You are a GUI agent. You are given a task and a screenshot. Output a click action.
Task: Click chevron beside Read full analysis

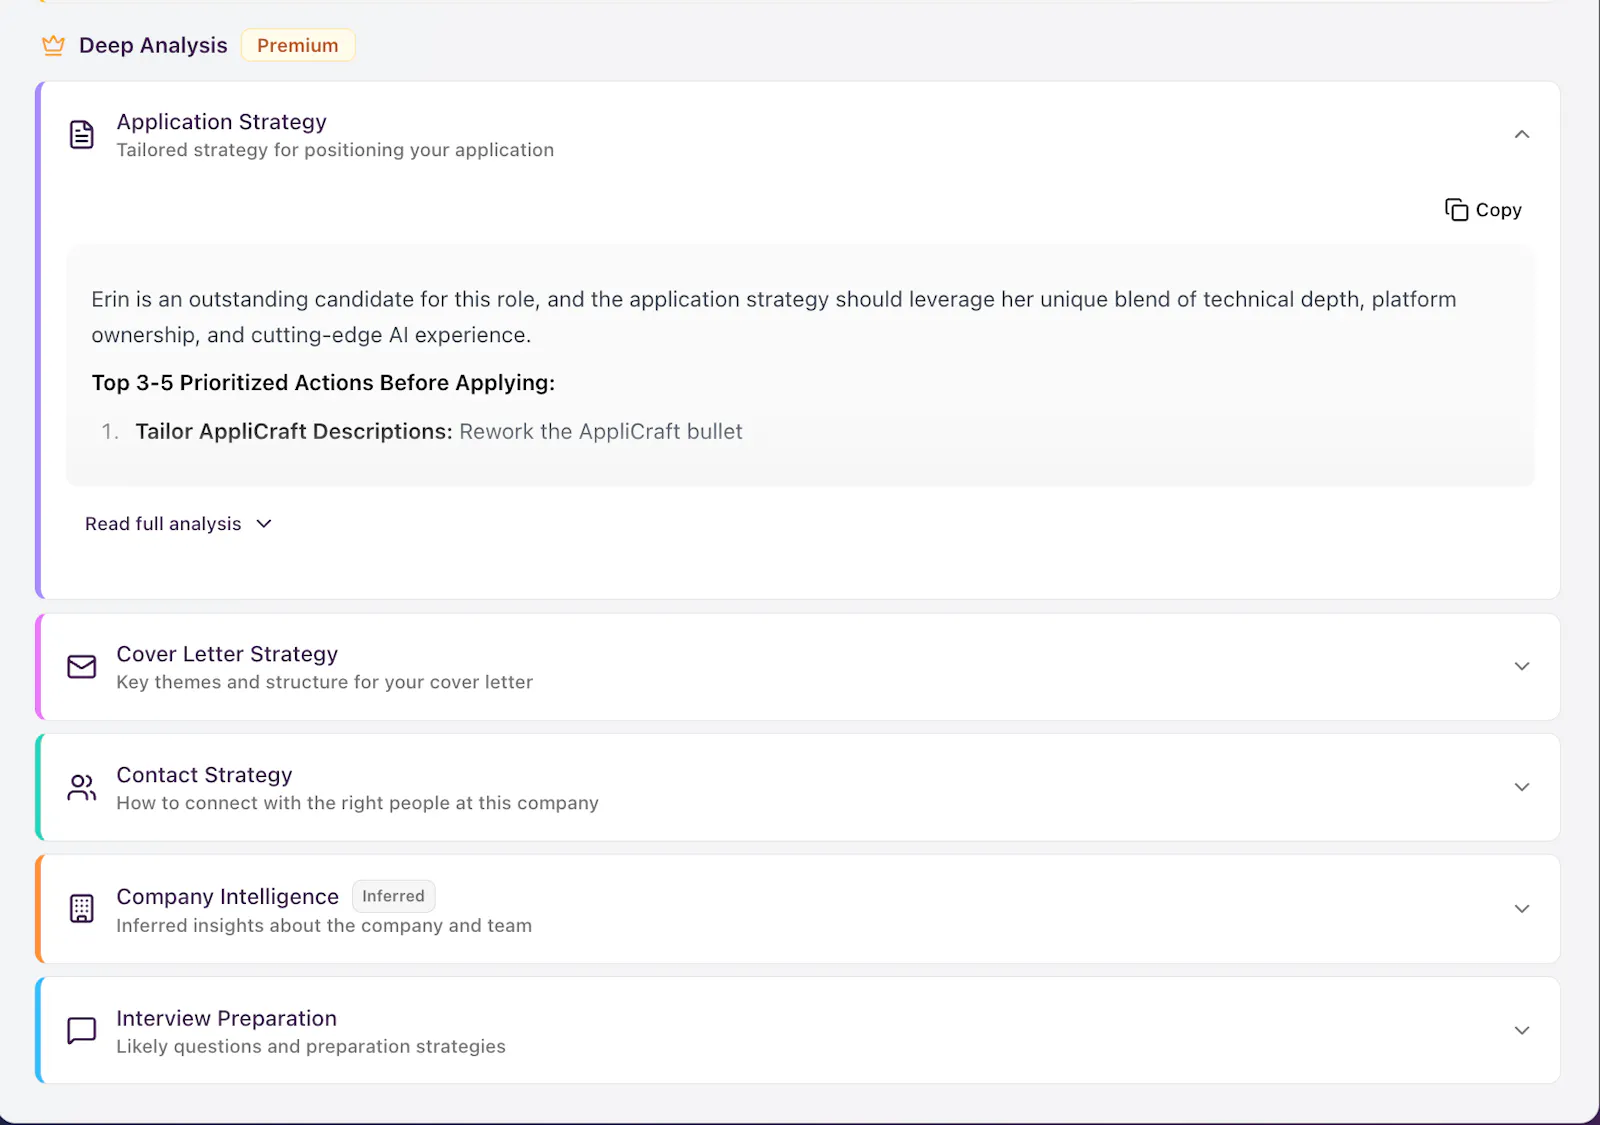point(264,524)
